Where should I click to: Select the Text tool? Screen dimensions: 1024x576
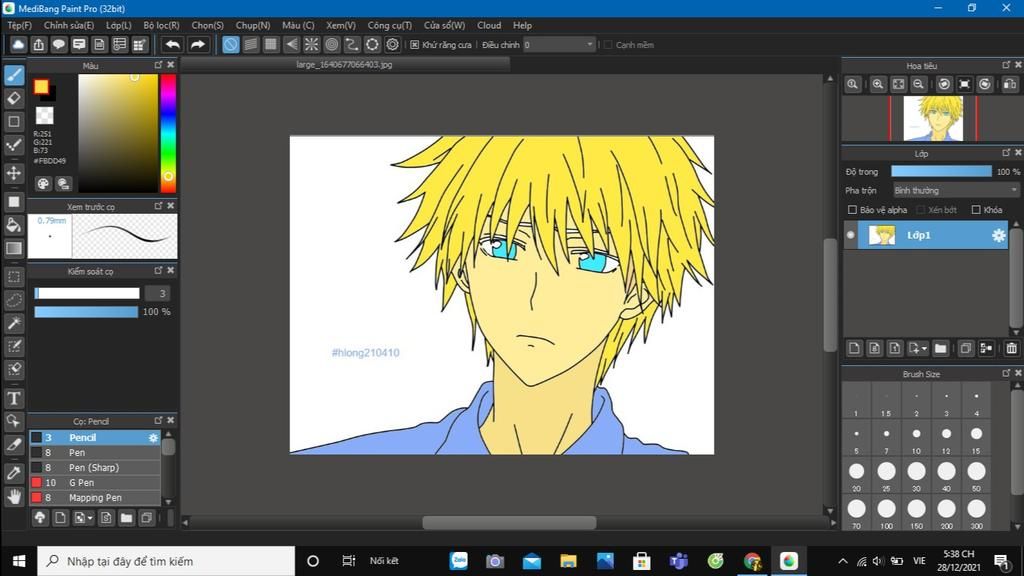14,398
